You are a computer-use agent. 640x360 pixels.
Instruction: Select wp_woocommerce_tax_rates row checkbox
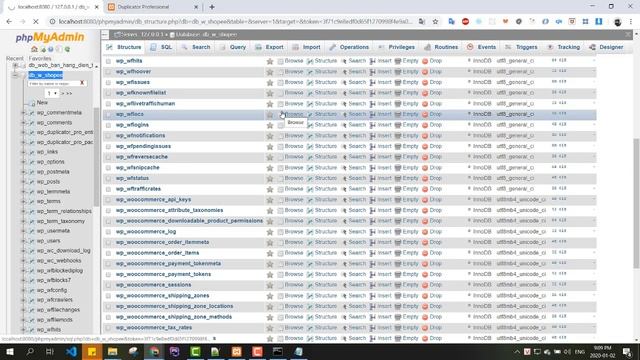[x=108, y=328]
